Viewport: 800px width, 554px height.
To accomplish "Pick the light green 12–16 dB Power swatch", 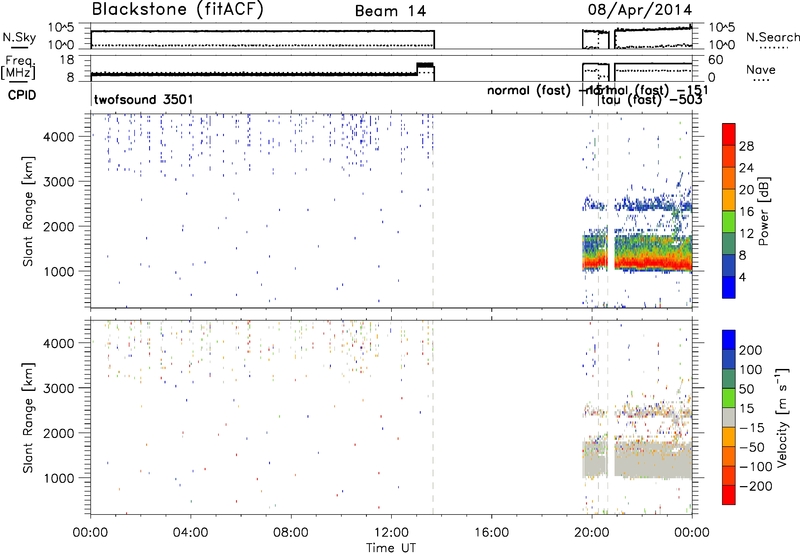I will click(729, 222).
